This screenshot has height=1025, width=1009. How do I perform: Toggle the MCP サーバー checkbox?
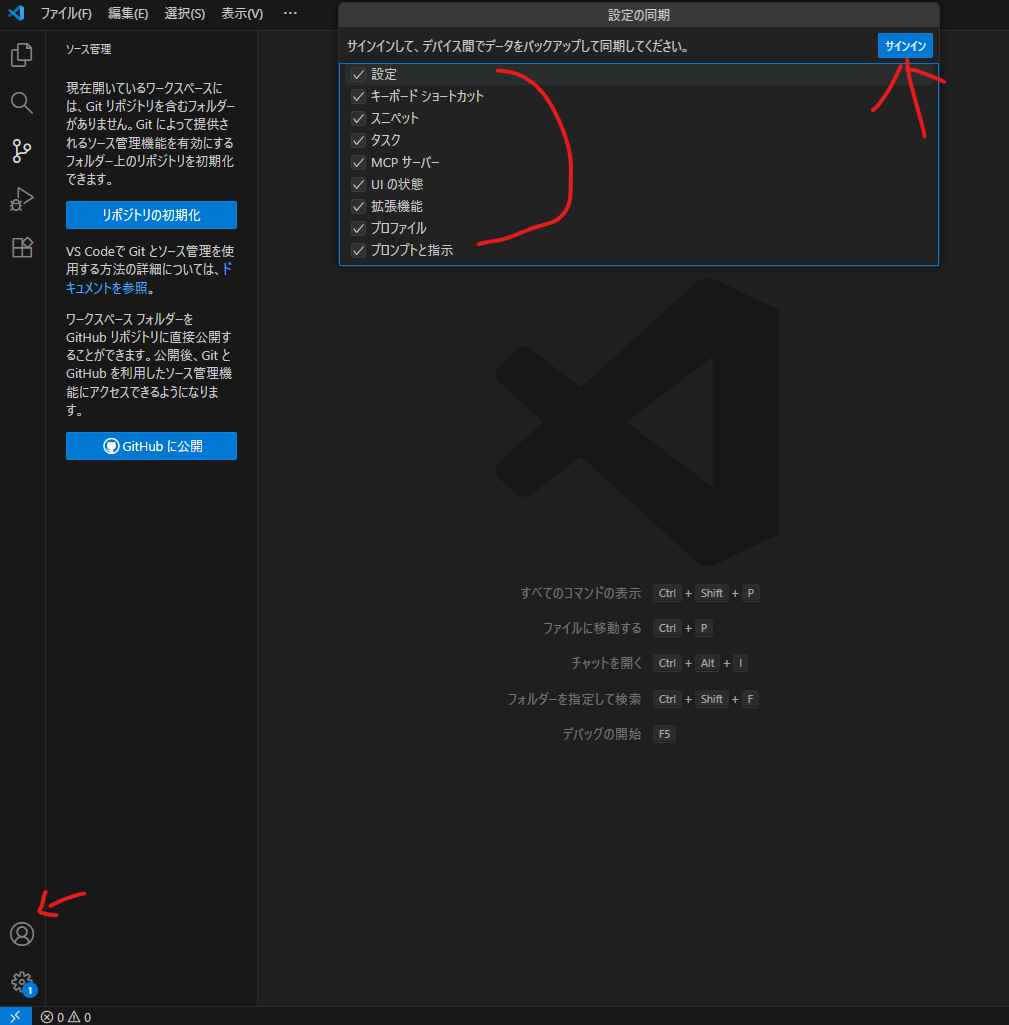coord(358,163)
